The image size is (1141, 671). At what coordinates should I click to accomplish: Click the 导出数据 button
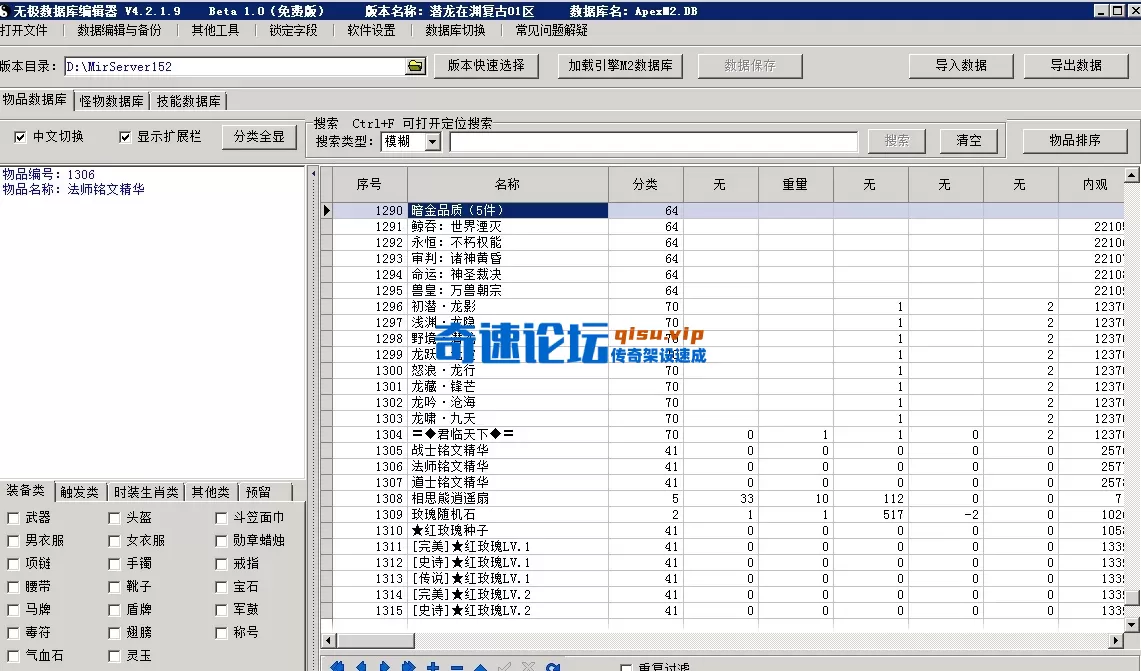tap(1076, 65)
